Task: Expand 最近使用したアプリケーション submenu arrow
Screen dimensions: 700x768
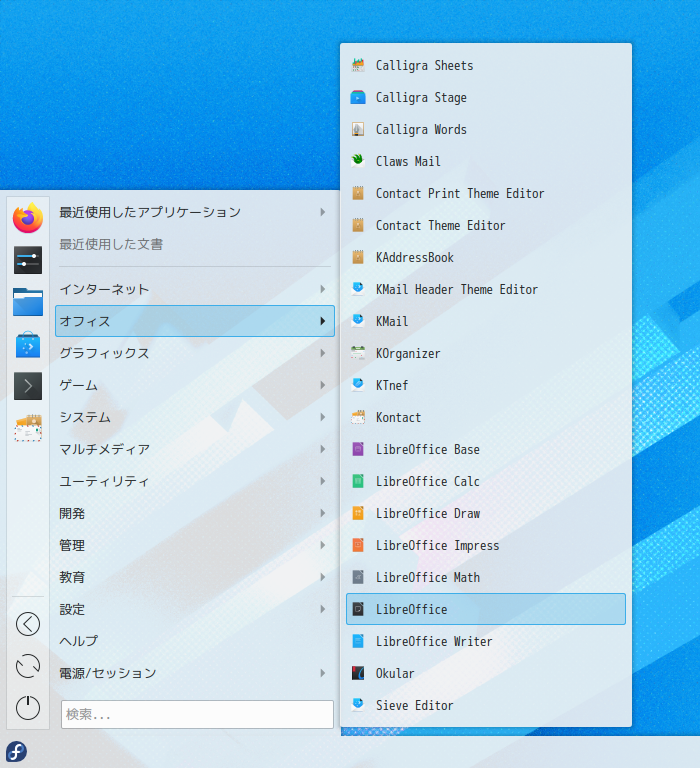Action: click(x=323, y=212)
